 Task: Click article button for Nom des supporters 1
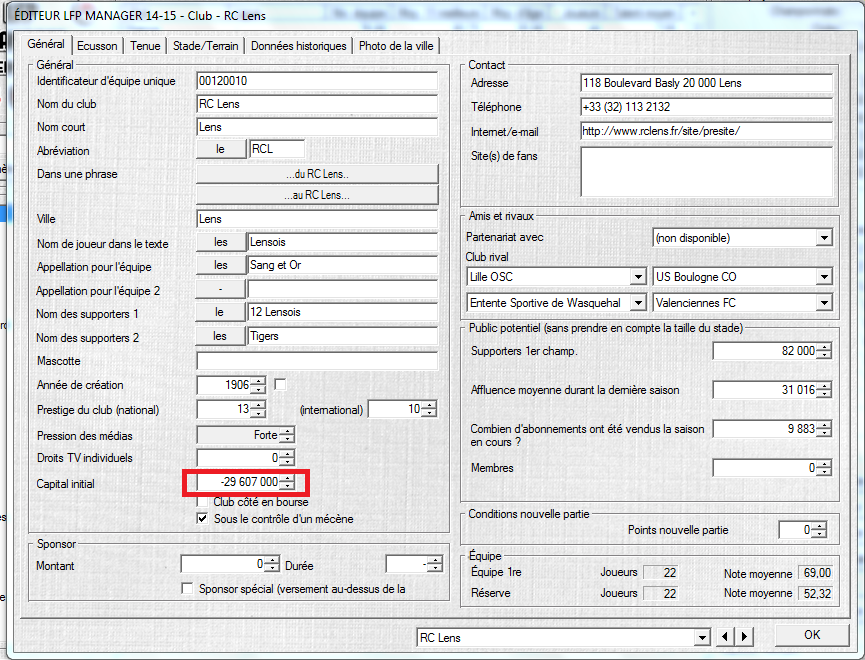coord(220,312)
